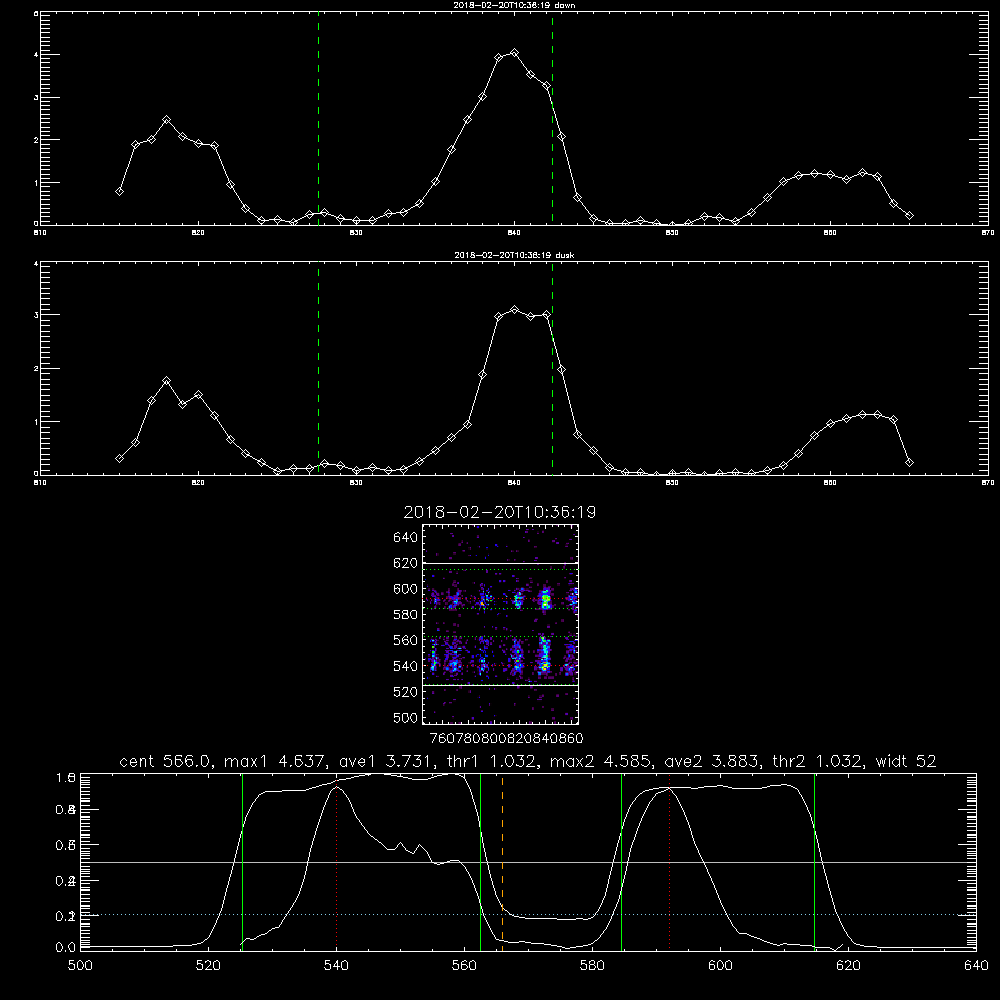Select the 520 label on the spectral image y-axis

point(406,692)
